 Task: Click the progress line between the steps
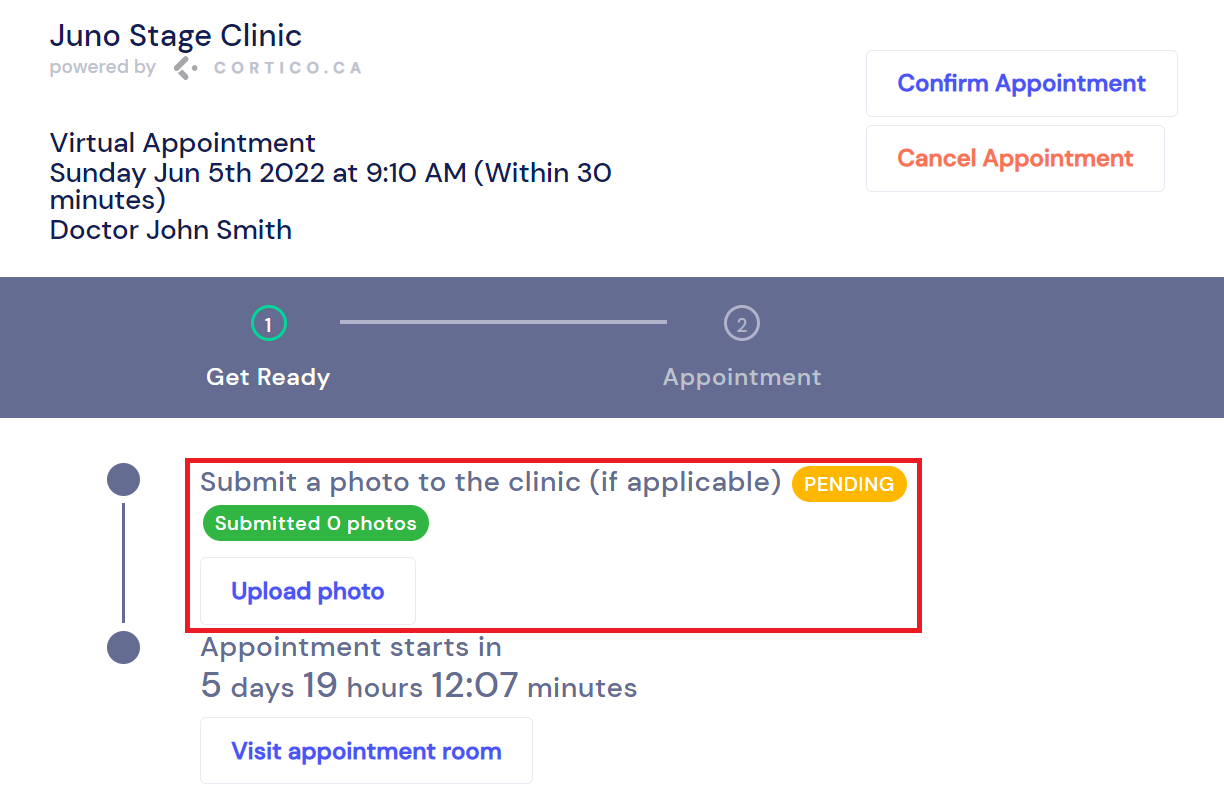point(503,322)
